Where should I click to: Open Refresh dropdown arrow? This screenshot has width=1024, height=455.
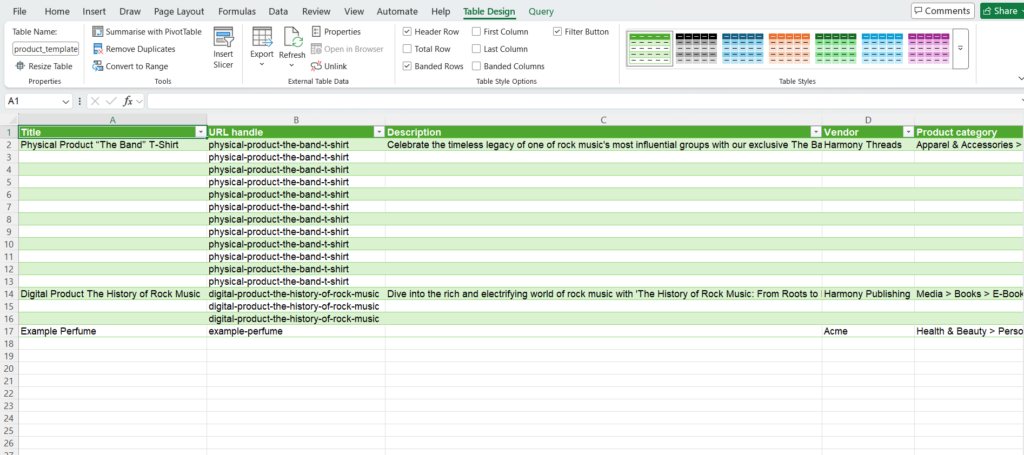[292, 65]
